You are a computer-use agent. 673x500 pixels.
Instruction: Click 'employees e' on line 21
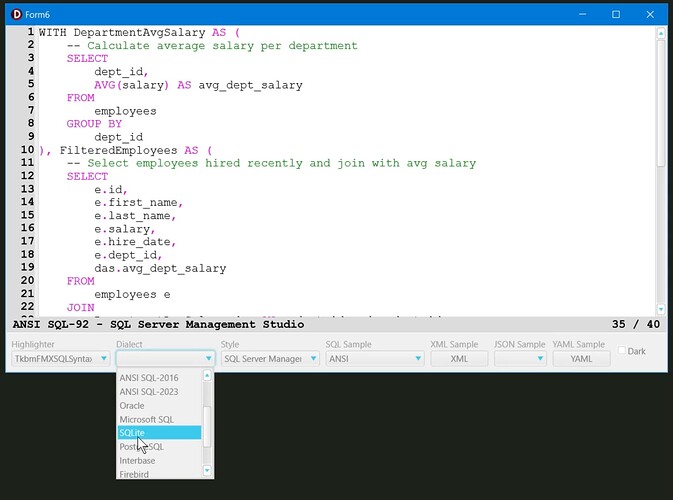tap(132, 294)
